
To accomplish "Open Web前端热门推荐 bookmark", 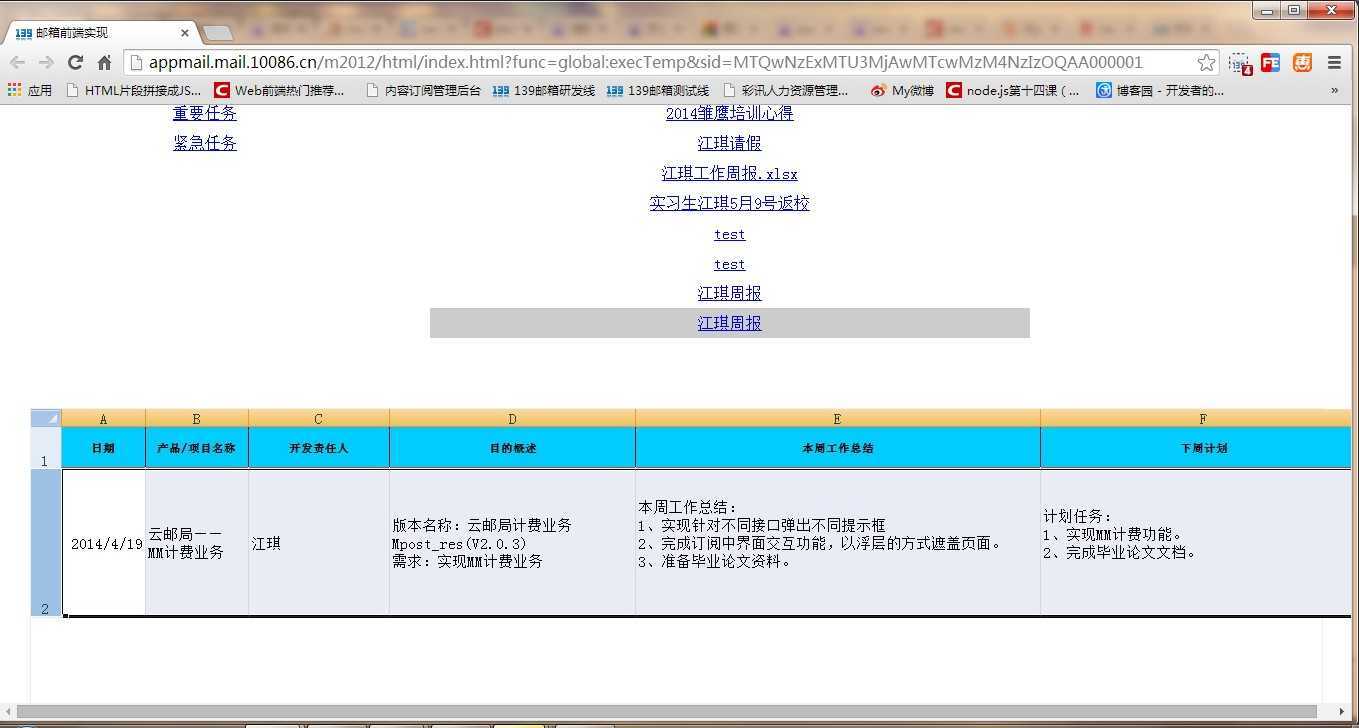I will (x=280, y=90).
